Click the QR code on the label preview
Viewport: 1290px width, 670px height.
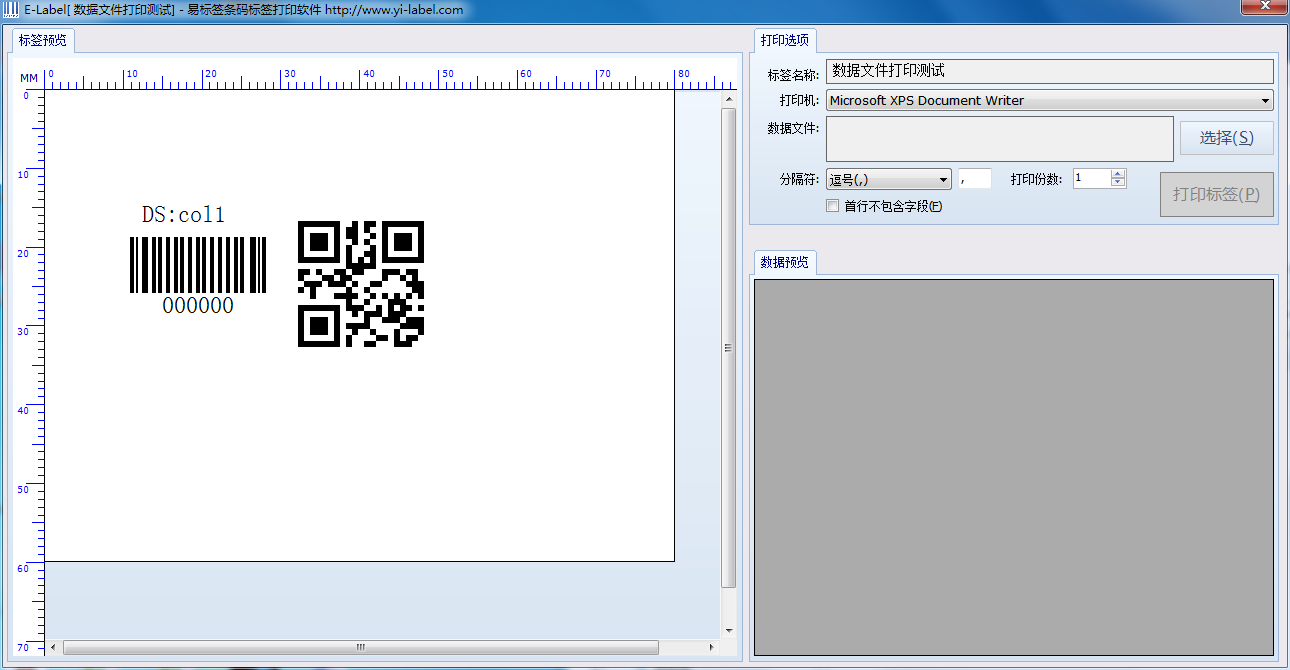coord(361,284)
